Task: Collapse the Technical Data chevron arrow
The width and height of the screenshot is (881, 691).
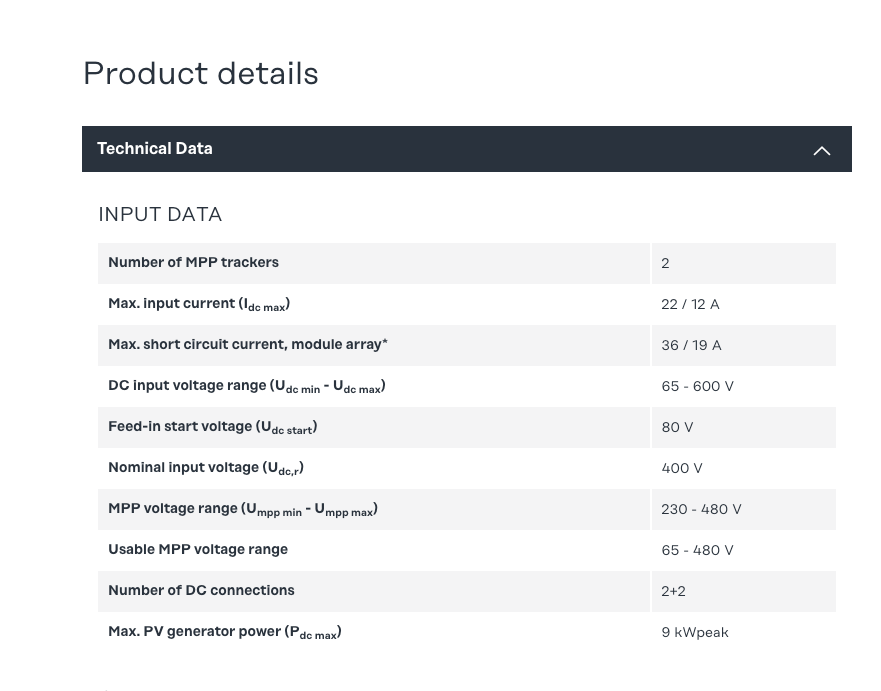Action: (x=821, y=150)
